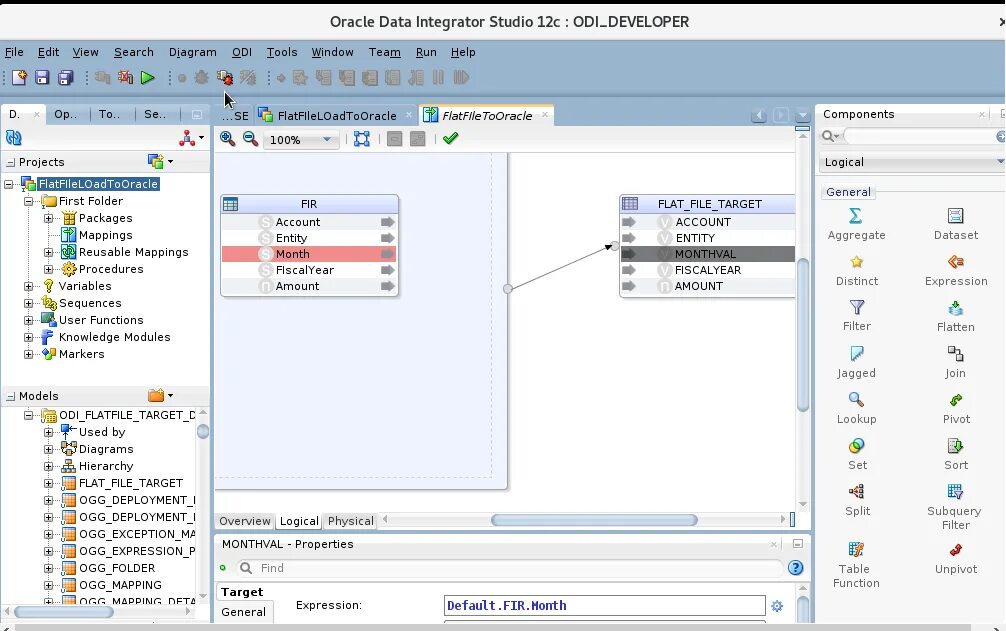Add the Dataset component
The image size is (1006, 631).
tap(955, 223)
